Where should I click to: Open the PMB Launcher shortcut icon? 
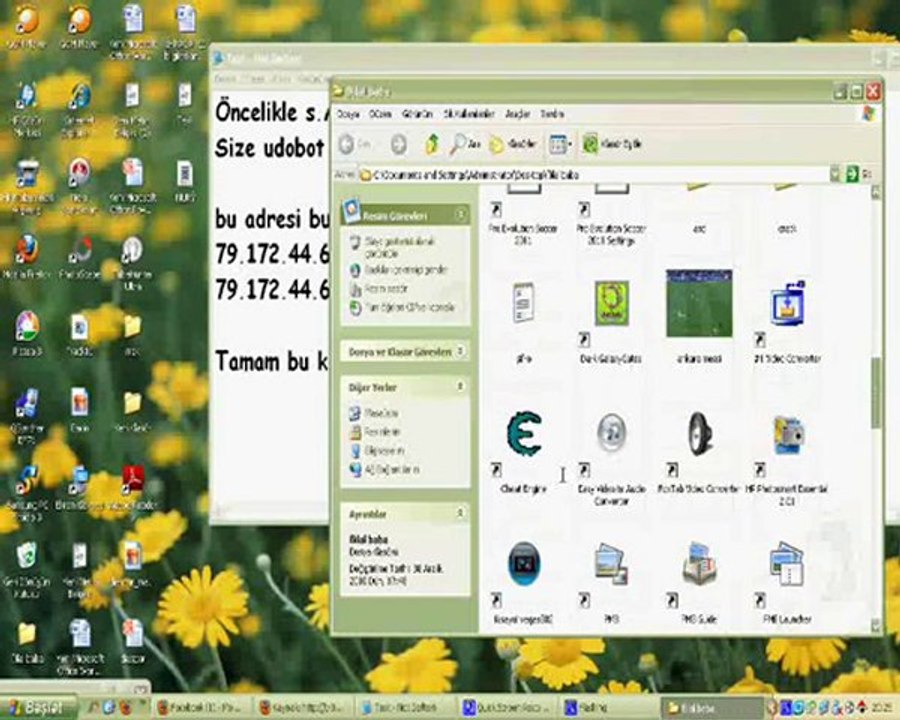click(x=788, y=564)
